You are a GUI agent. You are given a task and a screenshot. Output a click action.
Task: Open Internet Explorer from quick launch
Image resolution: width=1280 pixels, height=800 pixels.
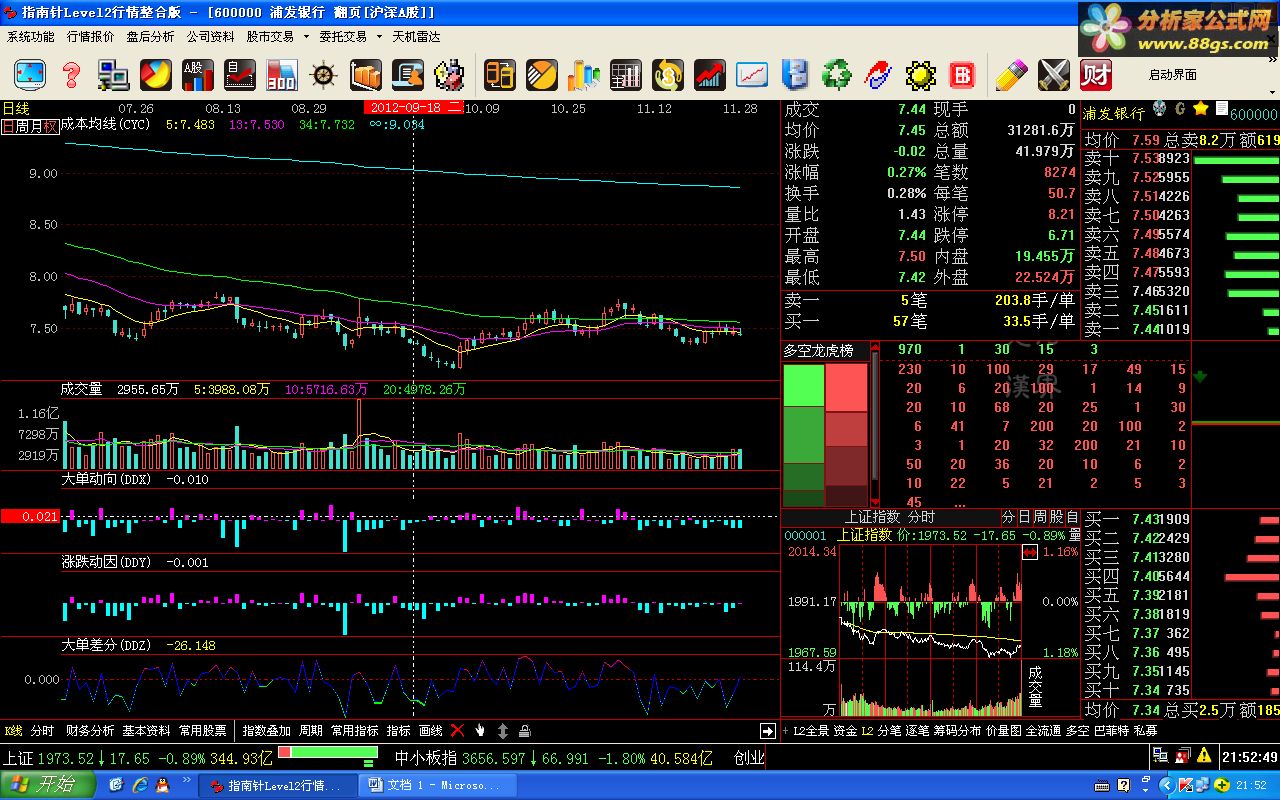(x=139, y=784)
